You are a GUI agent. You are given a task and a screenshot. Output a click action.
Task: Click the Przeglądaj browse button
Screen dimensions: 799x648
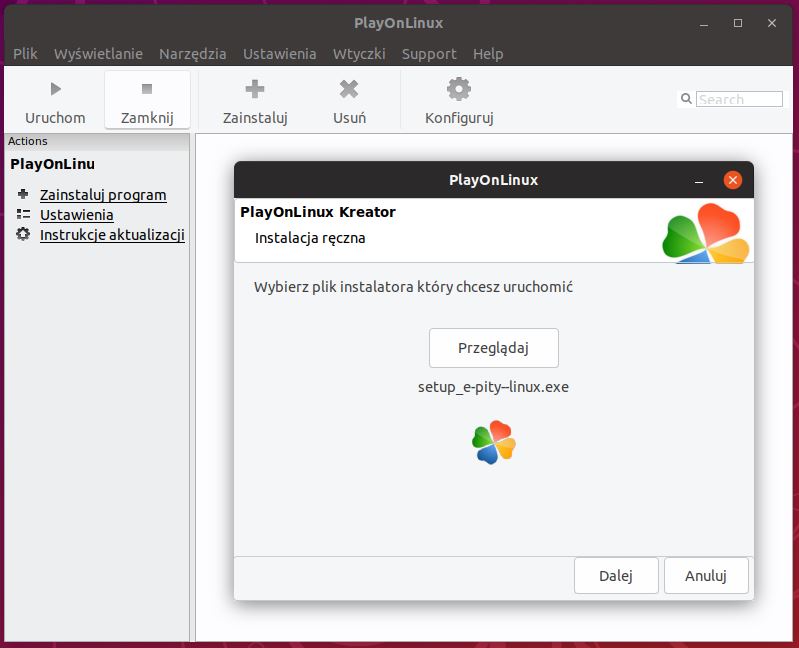(x=493, y=348)
